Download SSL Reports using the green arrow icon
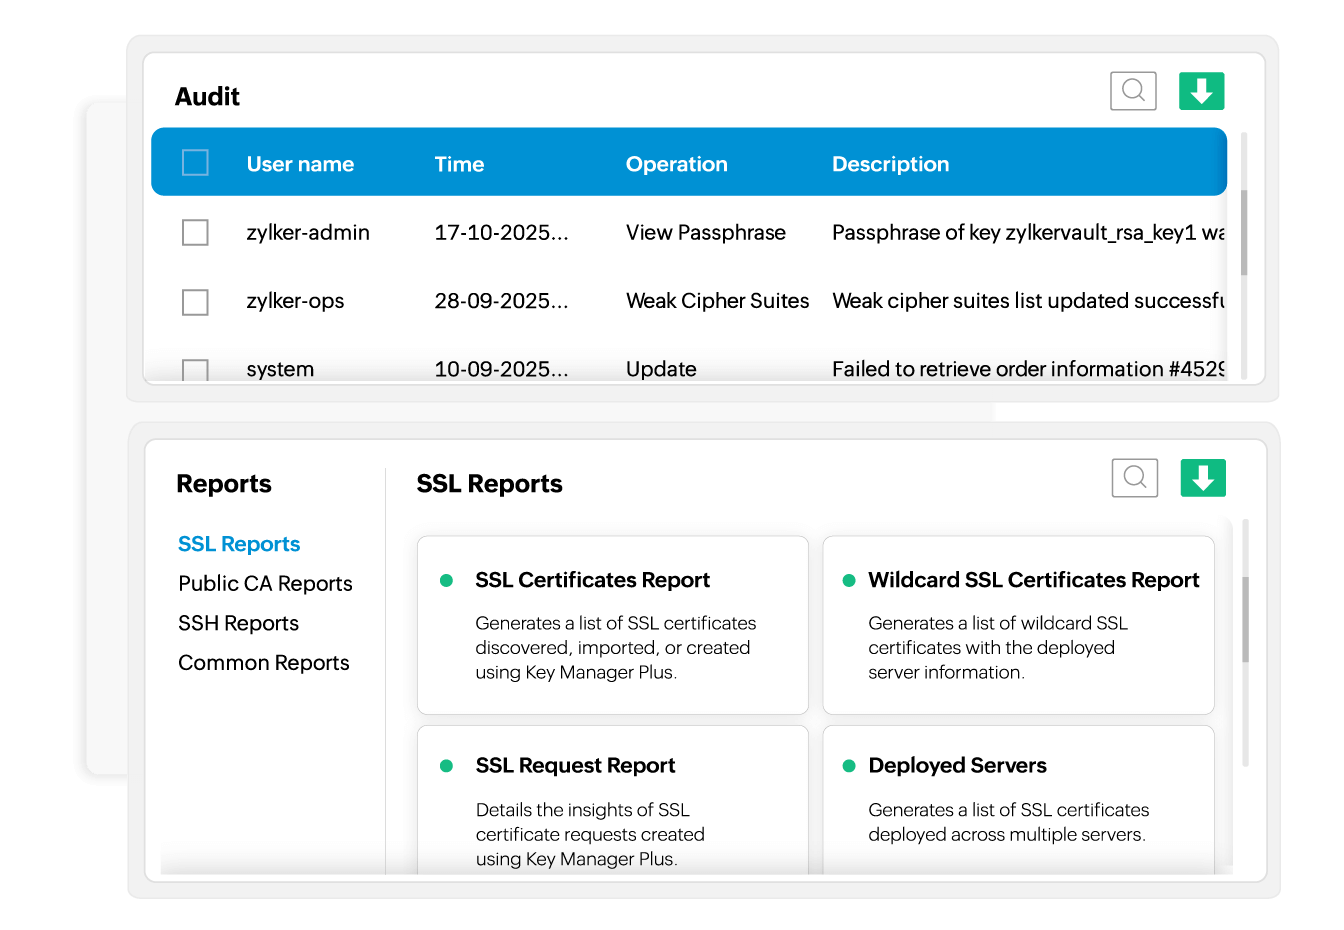This screenshot has height=930, width=1344. tap(1202, 478)
